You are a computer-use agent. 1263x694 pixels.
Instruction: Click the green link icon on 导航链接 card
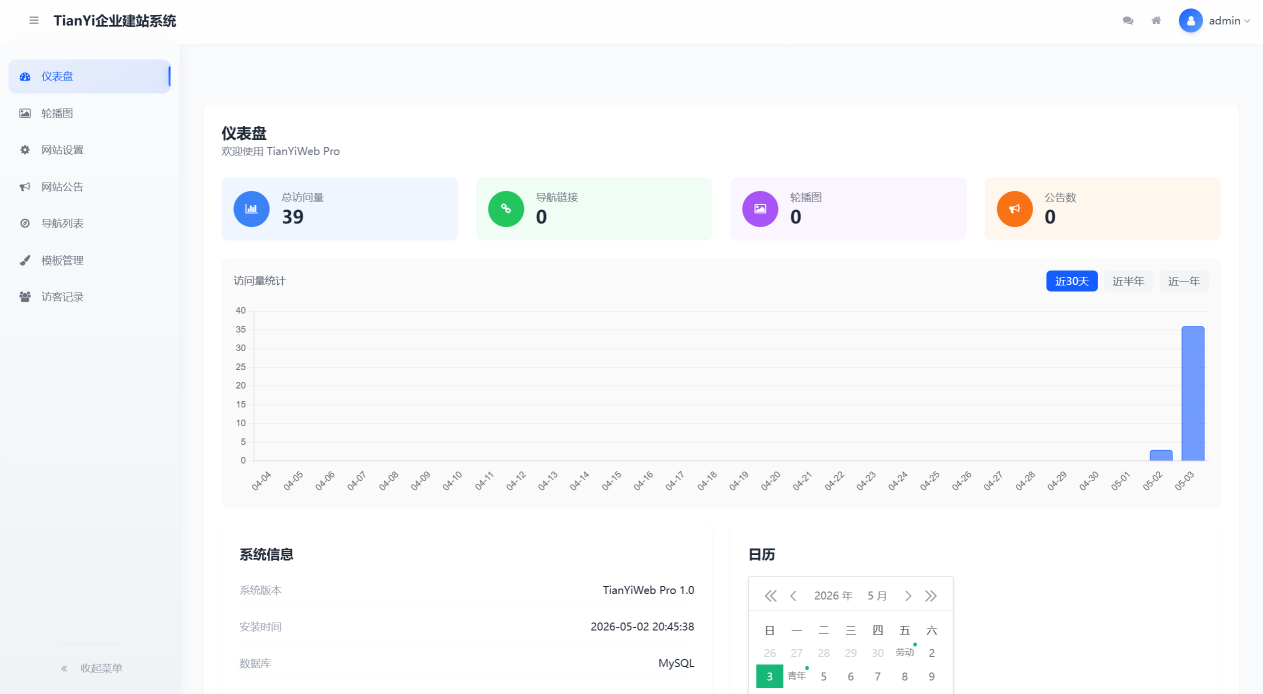point(506,209)
